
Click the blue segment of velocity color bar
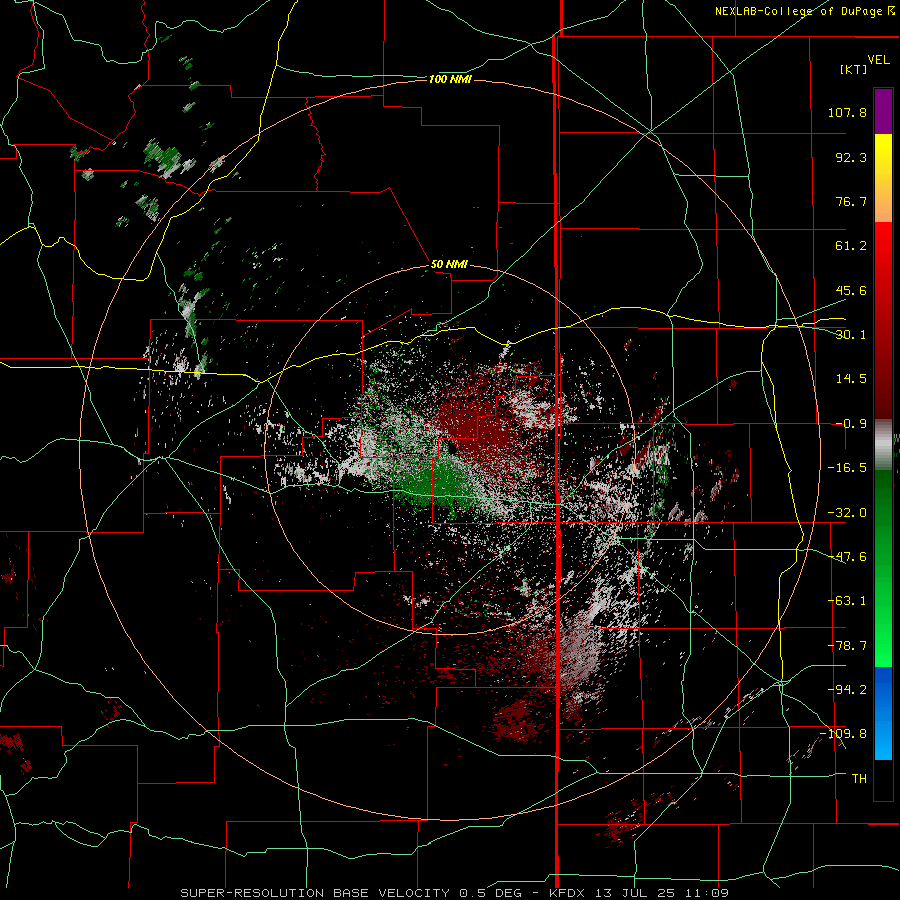pos(883,713)
